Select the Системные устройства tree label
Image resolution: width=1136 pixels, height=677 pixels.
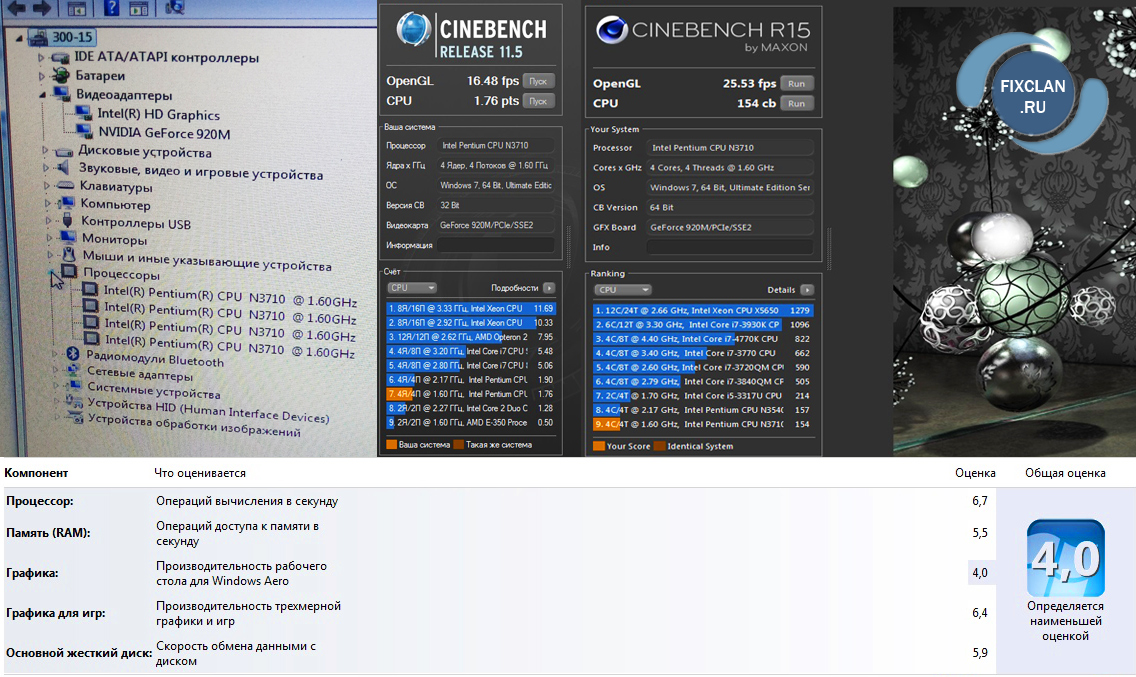[154, 391]
